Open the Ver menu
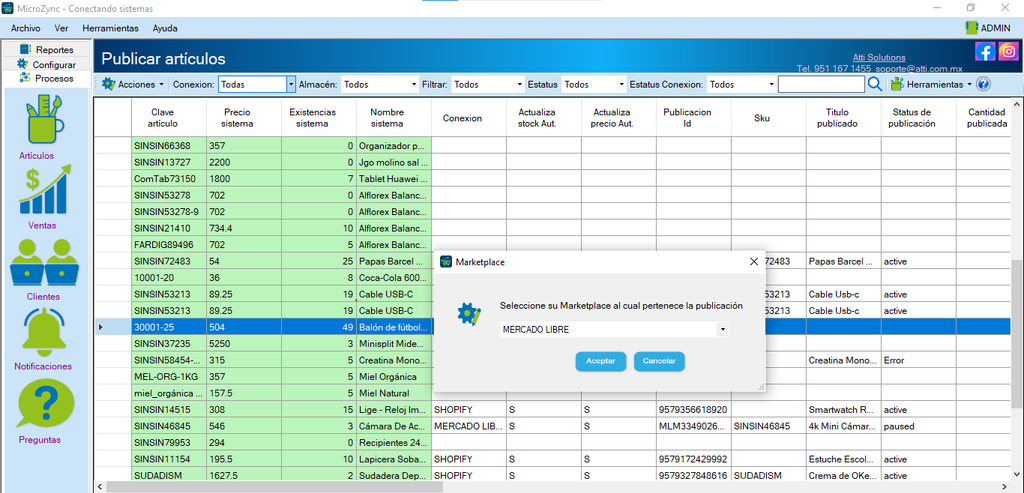 coord(62,28)
